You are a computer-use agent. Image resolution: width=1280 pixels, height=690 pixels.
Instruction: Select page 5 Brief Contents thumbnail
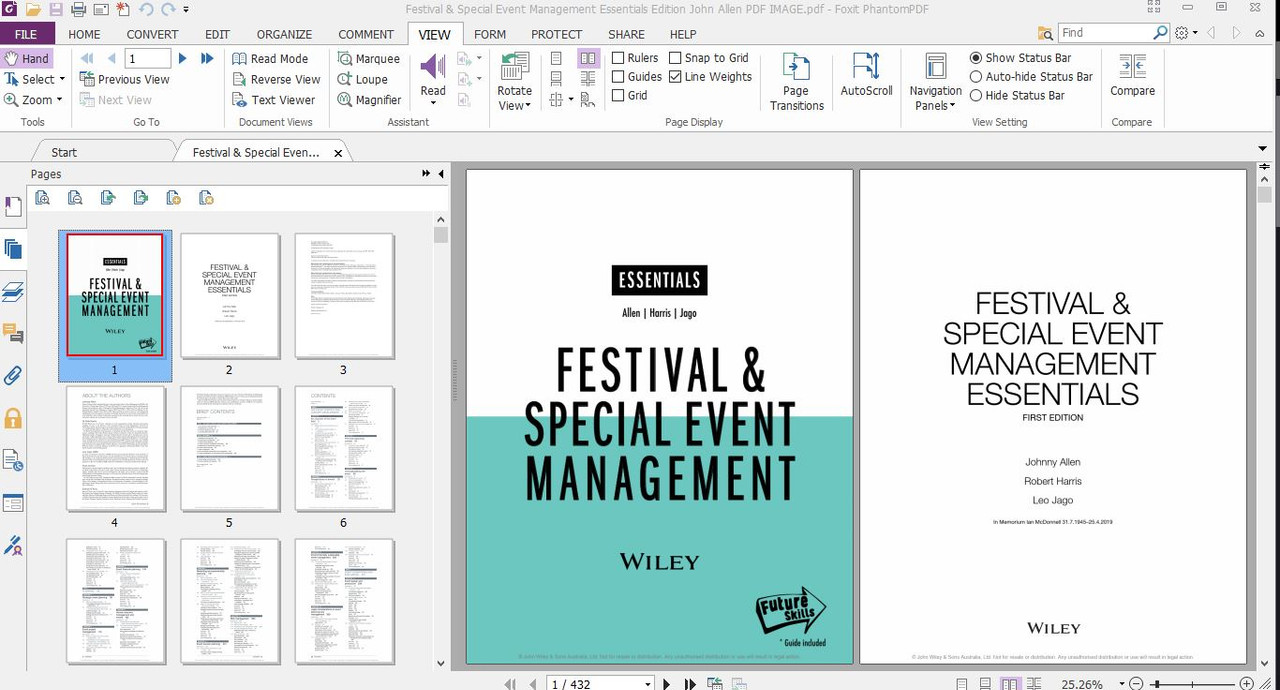tap(229, 449)
